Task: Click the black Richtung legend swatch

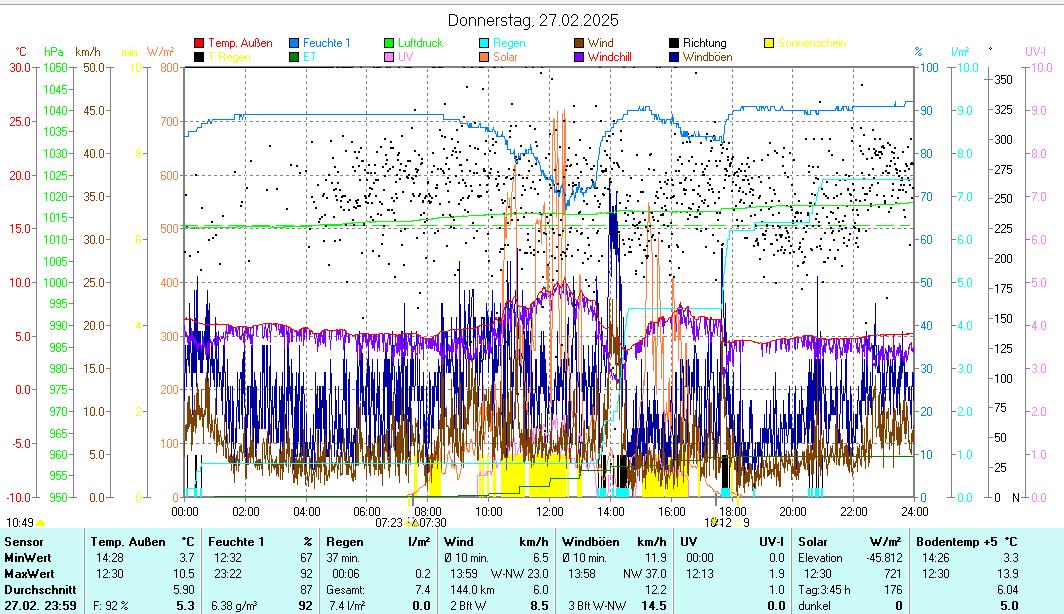Action: point(675,43)
